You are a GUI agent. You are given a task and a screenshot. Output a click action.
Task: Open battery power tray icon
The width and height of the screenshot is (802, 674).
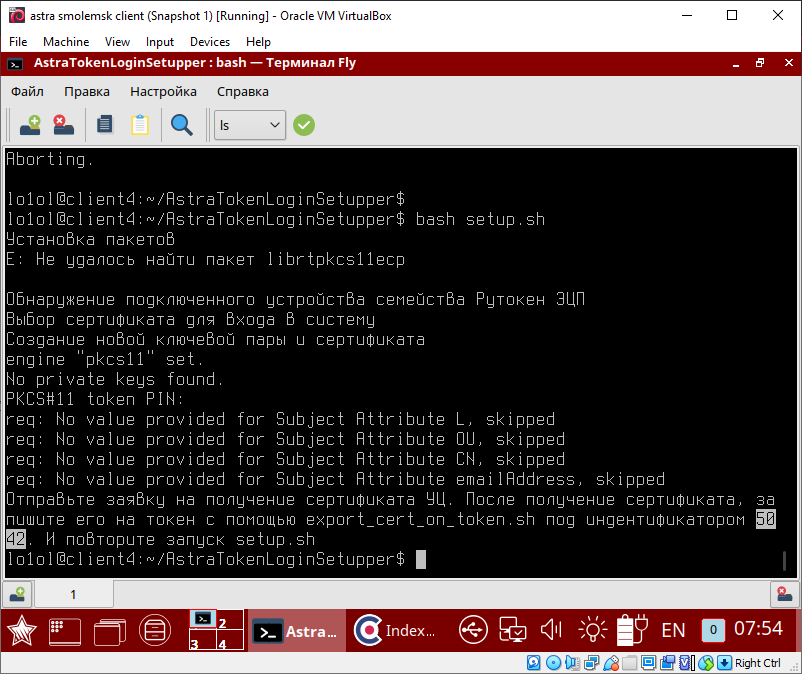pyautogui.click(x=632, y=630)
